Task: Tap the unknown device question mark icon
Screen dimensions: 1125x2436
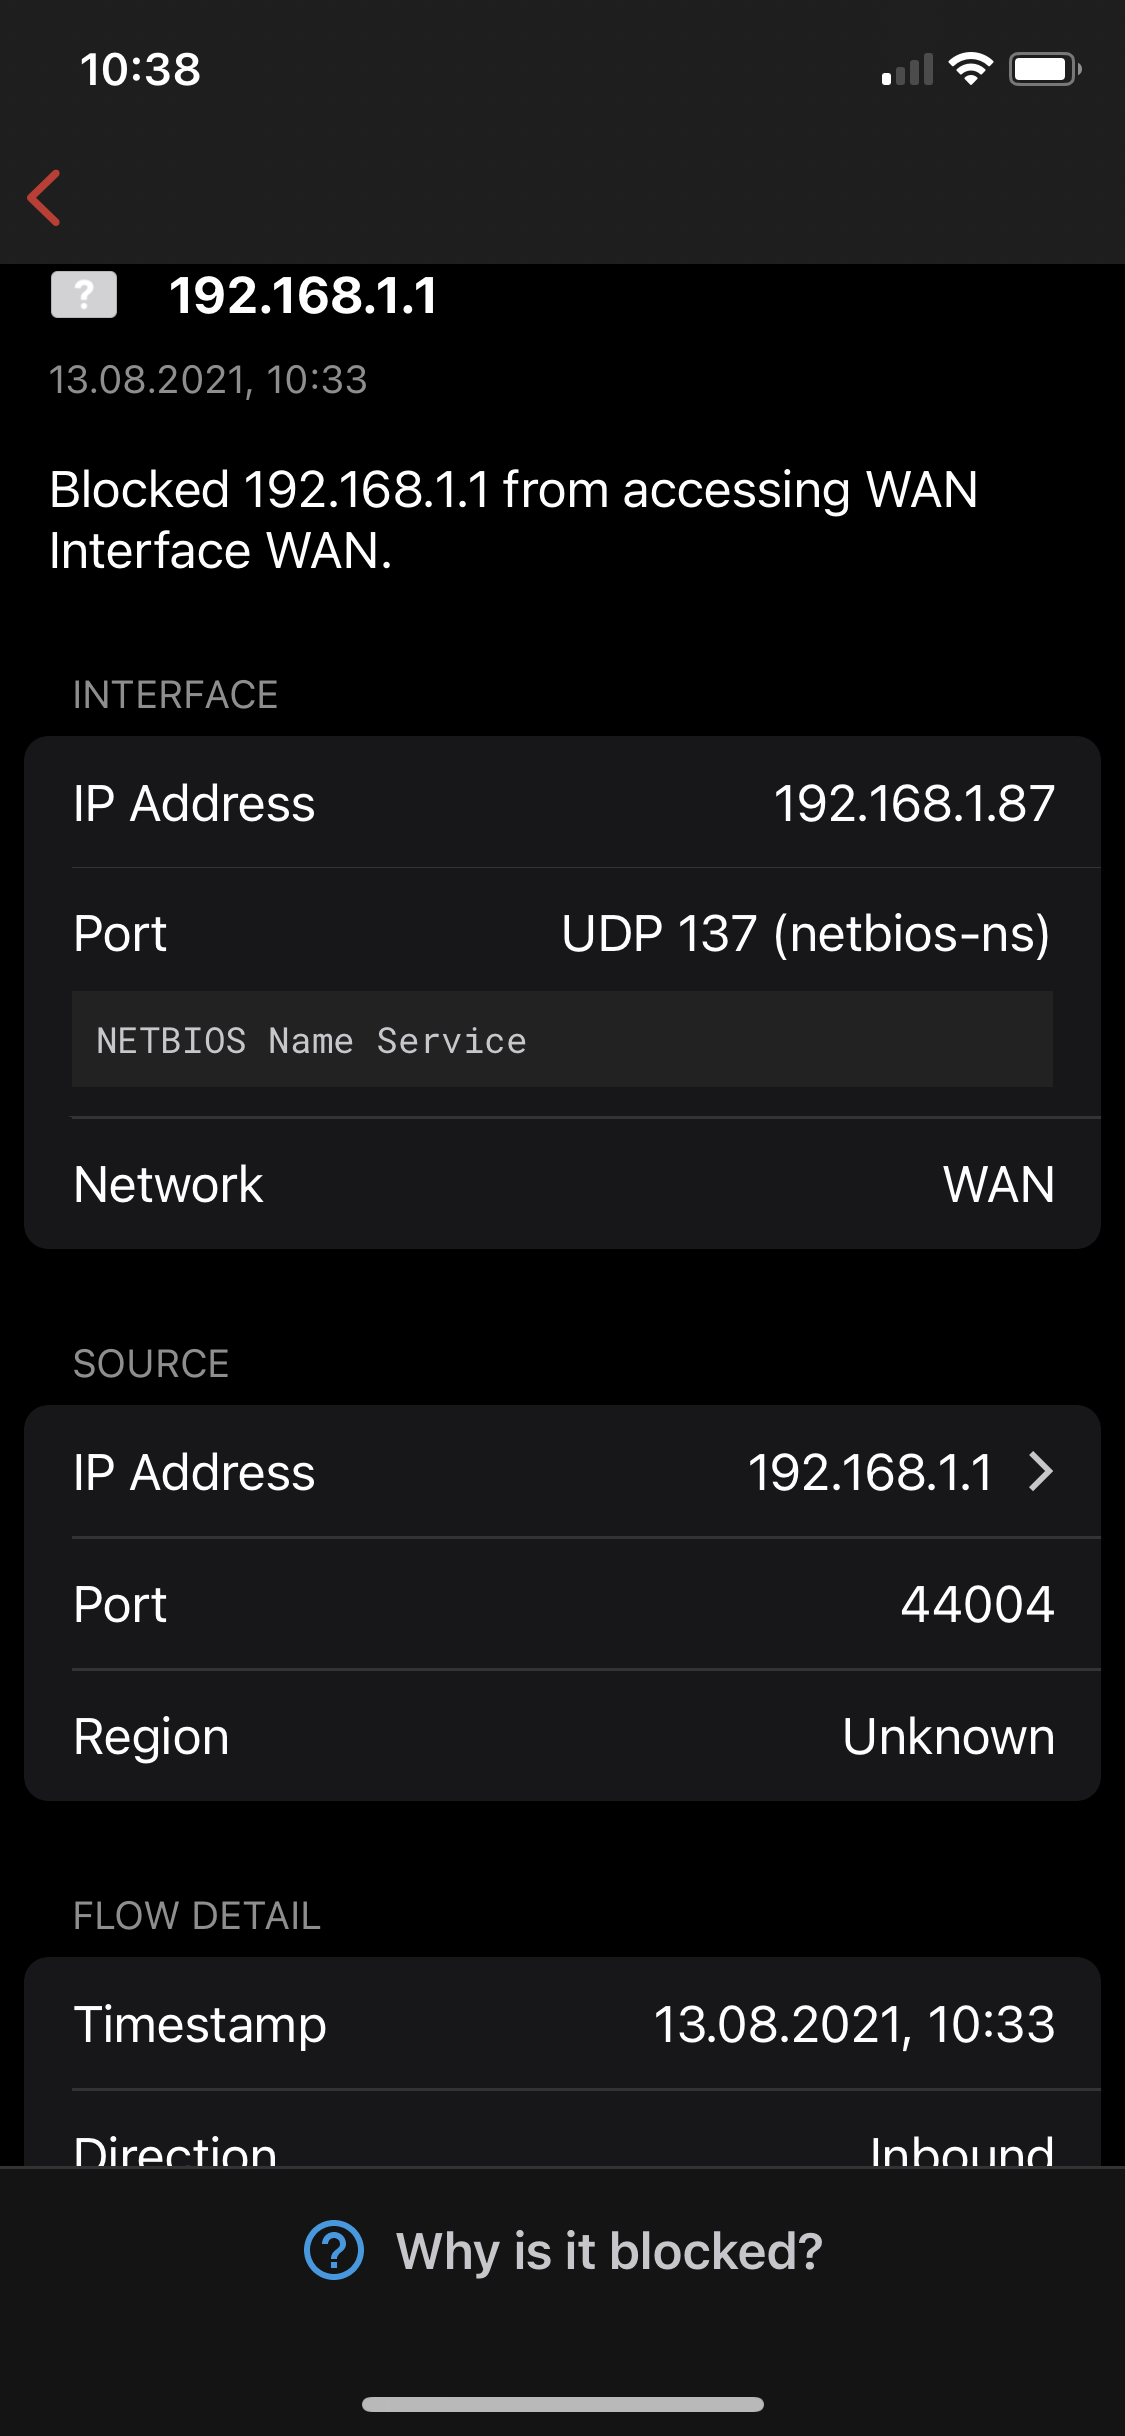Action: coord(84,295)
